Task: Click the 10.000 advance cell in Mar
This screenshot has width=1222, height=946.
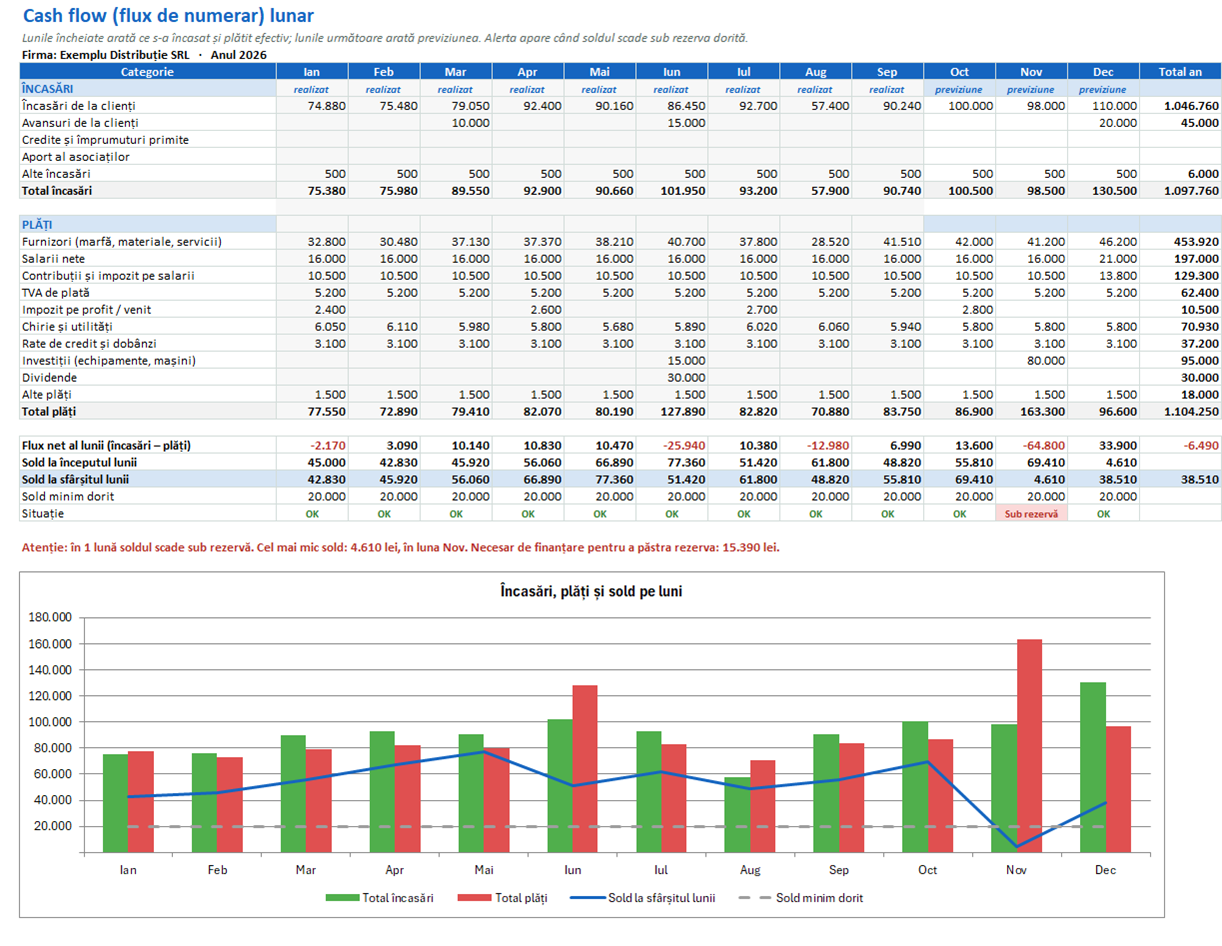Action: click(x=456, y=122)
